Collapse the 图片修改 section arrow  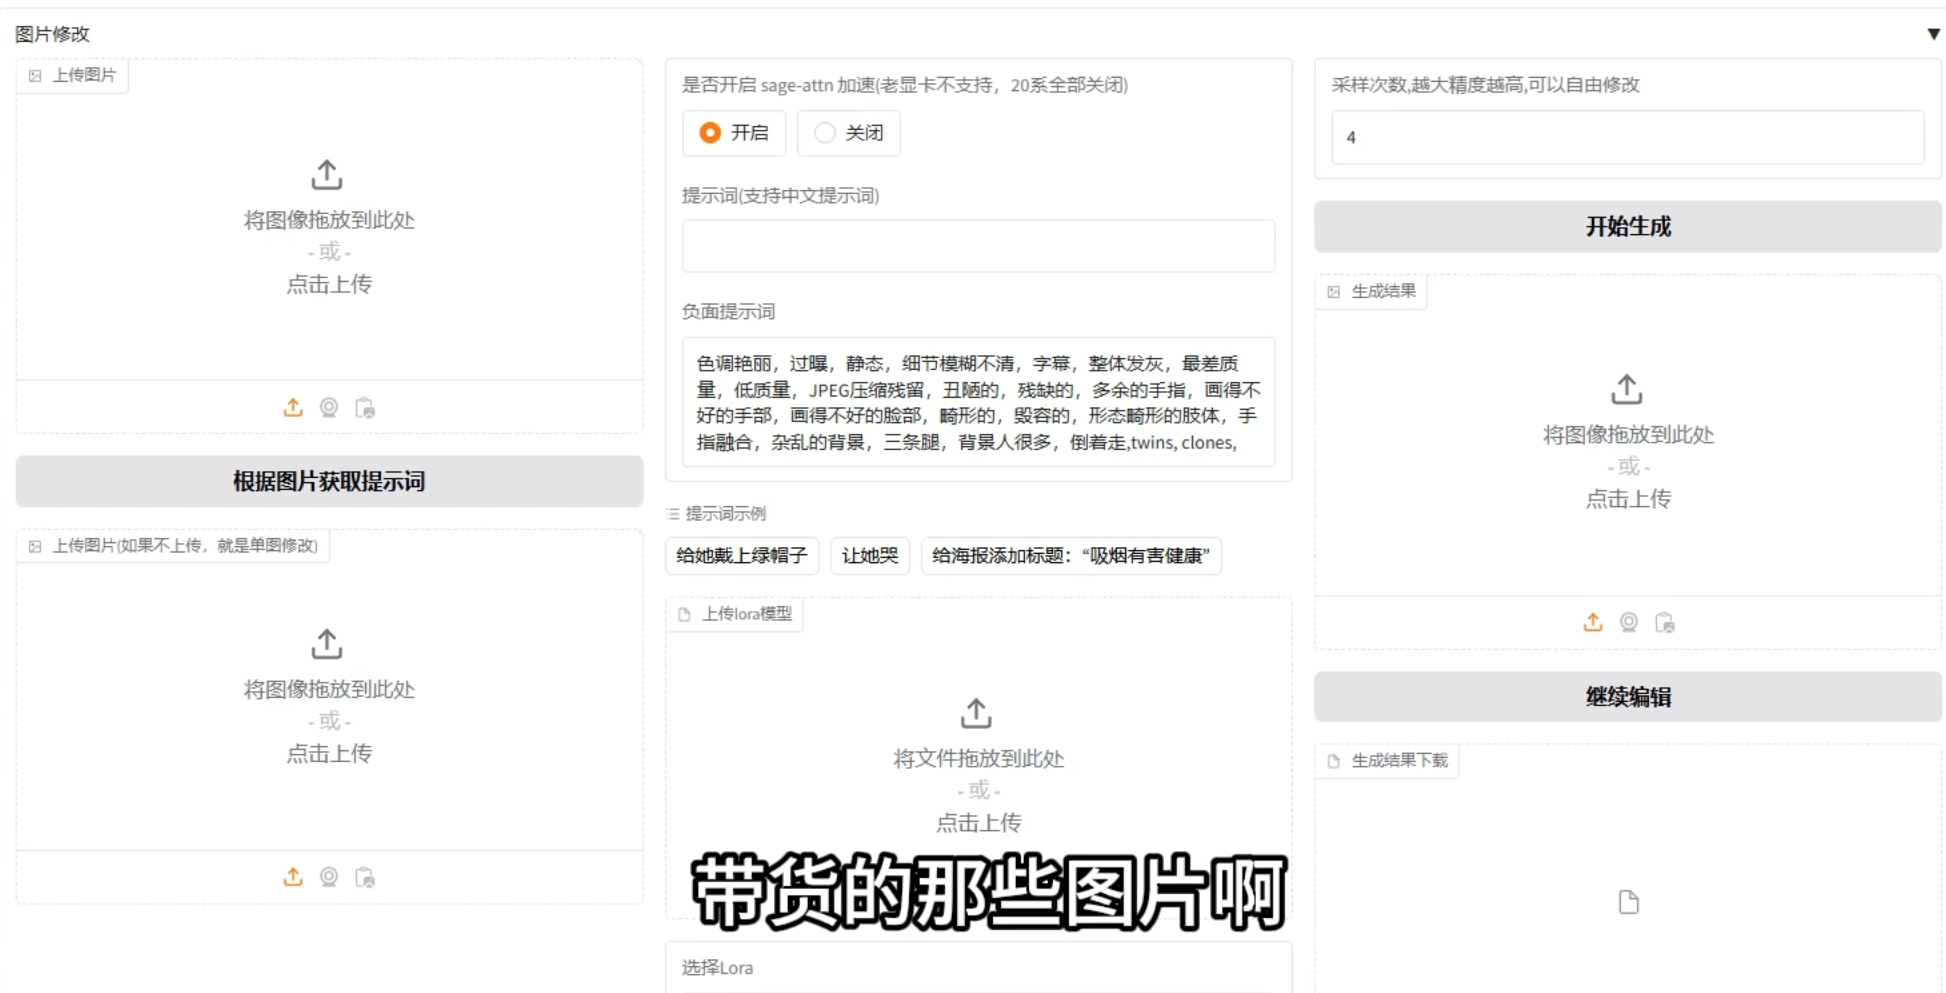tap(1933, 34)
